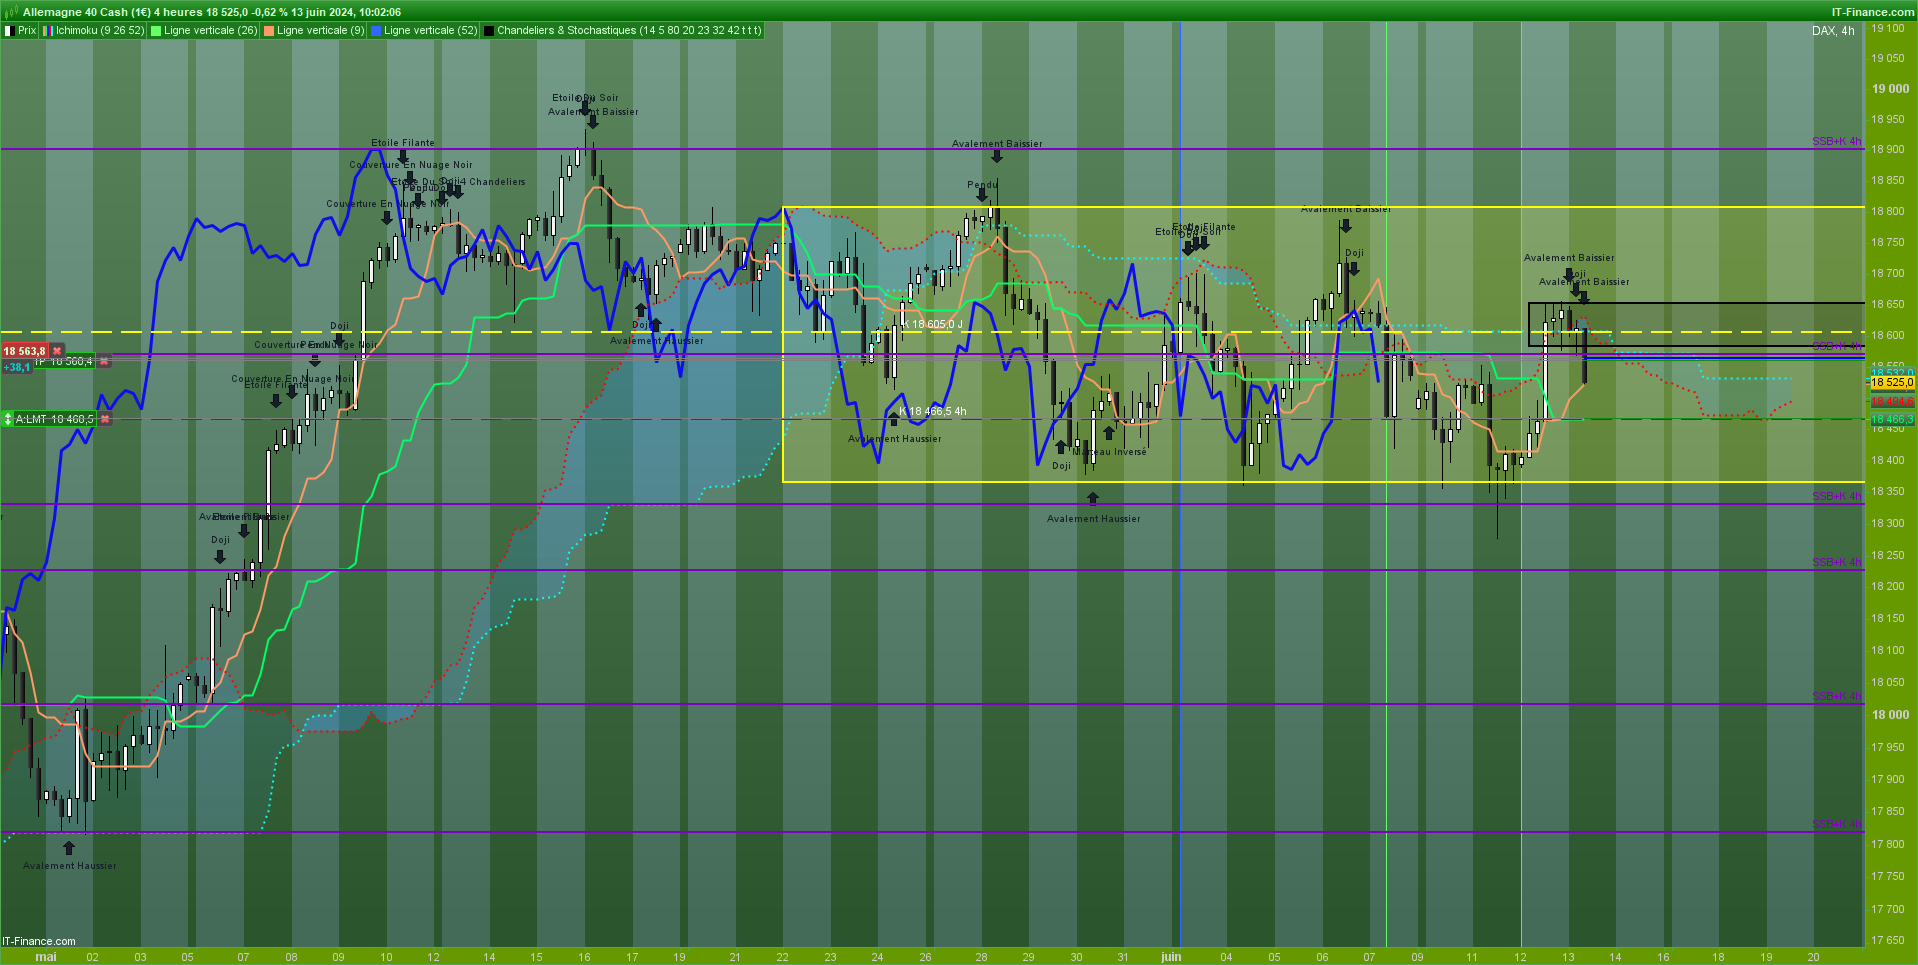This screenshot has width=1918, height=965.
Task: Open the Ligne verticale (9) indicator settings
Action: tap(320, 31)
